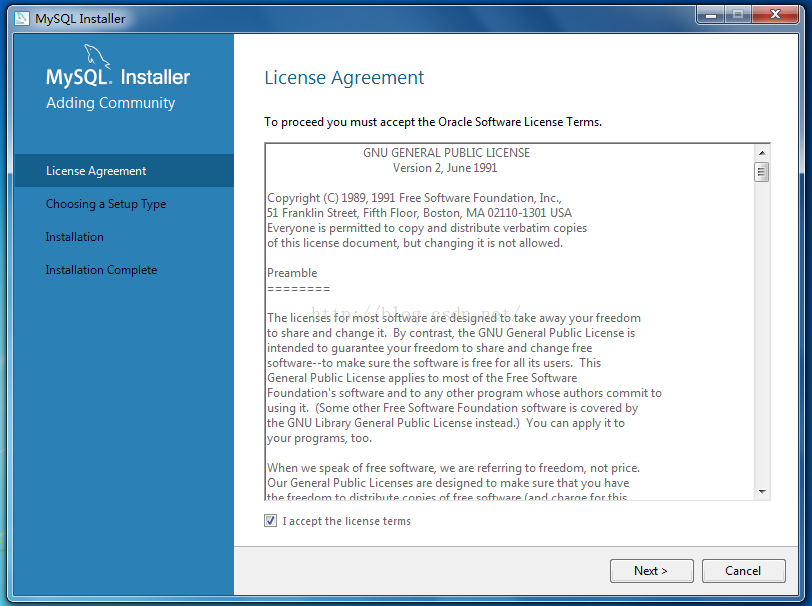The height and width of the screenshot is (606, 812).
Task: Enable the license terms acceptance checkbox
Action: click(x=270, y=520)
